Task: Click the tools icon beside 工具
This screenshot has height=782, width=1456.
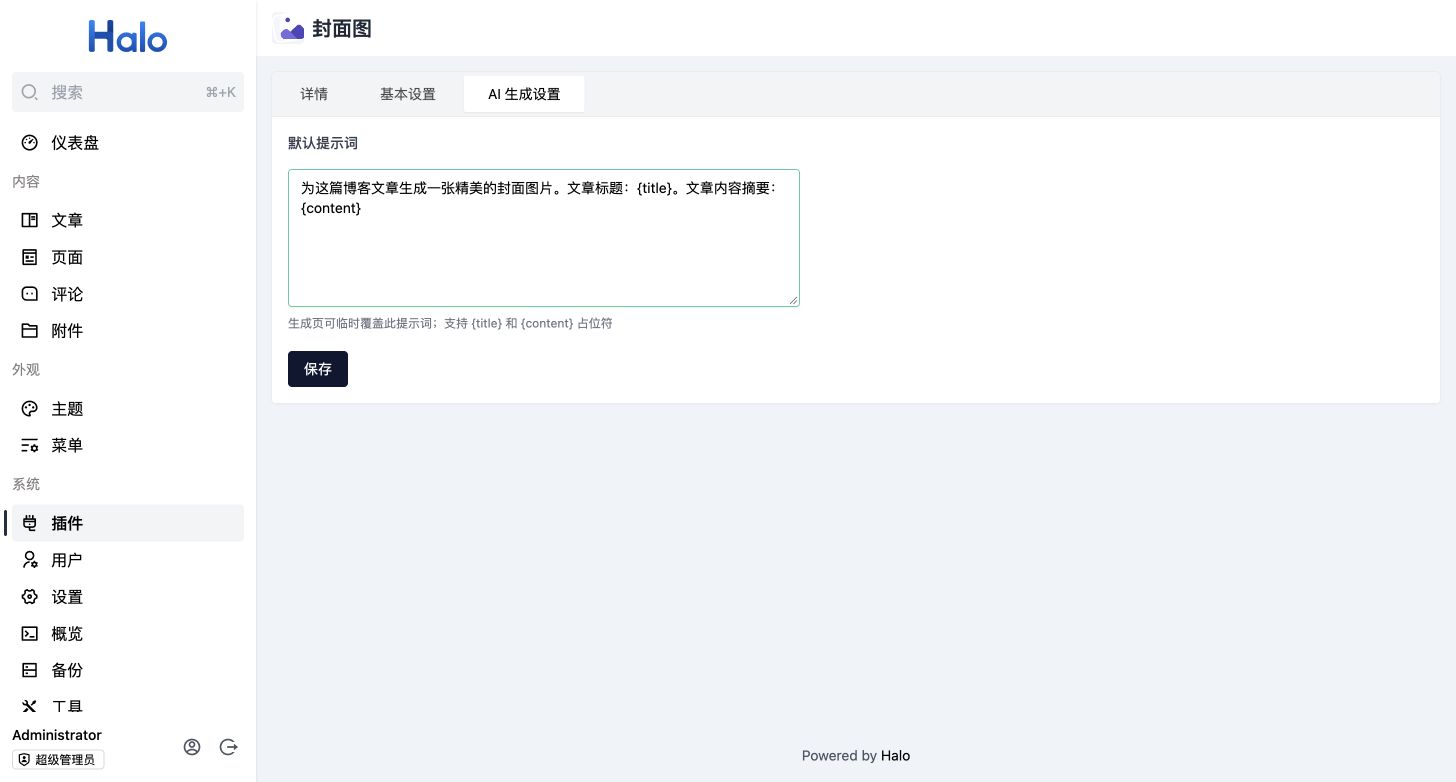Action: coord(30,706)
